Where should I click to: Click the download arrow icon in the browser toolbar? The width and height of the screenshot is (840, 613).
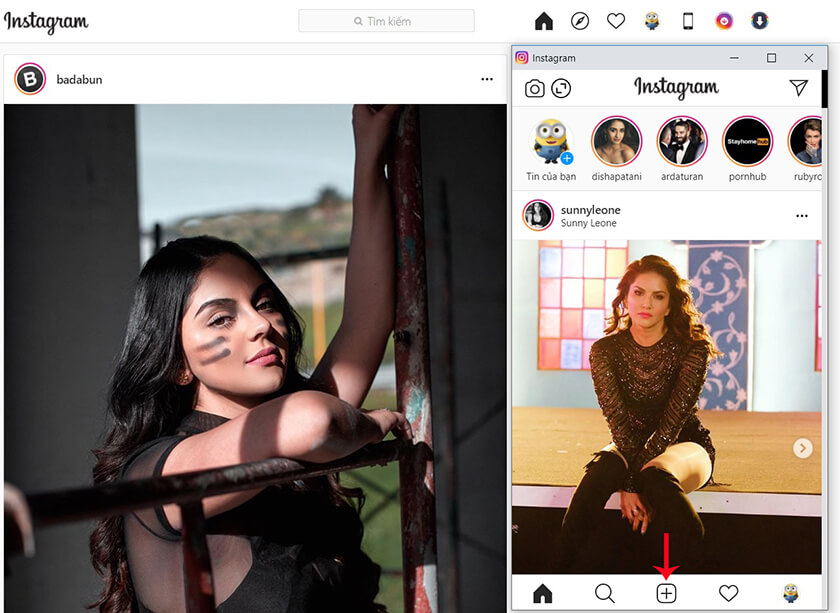coord(759,20)
